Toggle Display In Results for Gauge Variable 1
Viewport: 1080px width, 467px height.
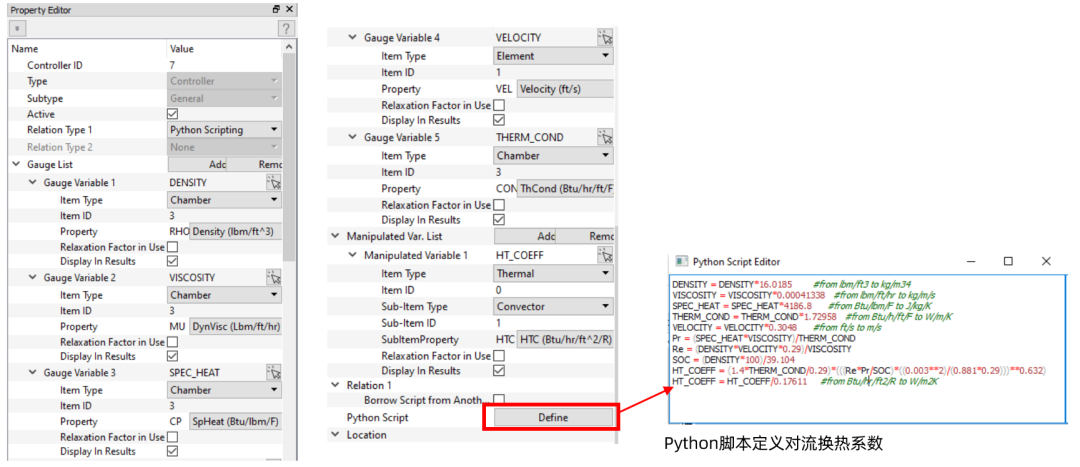click(x=173, y=262)
